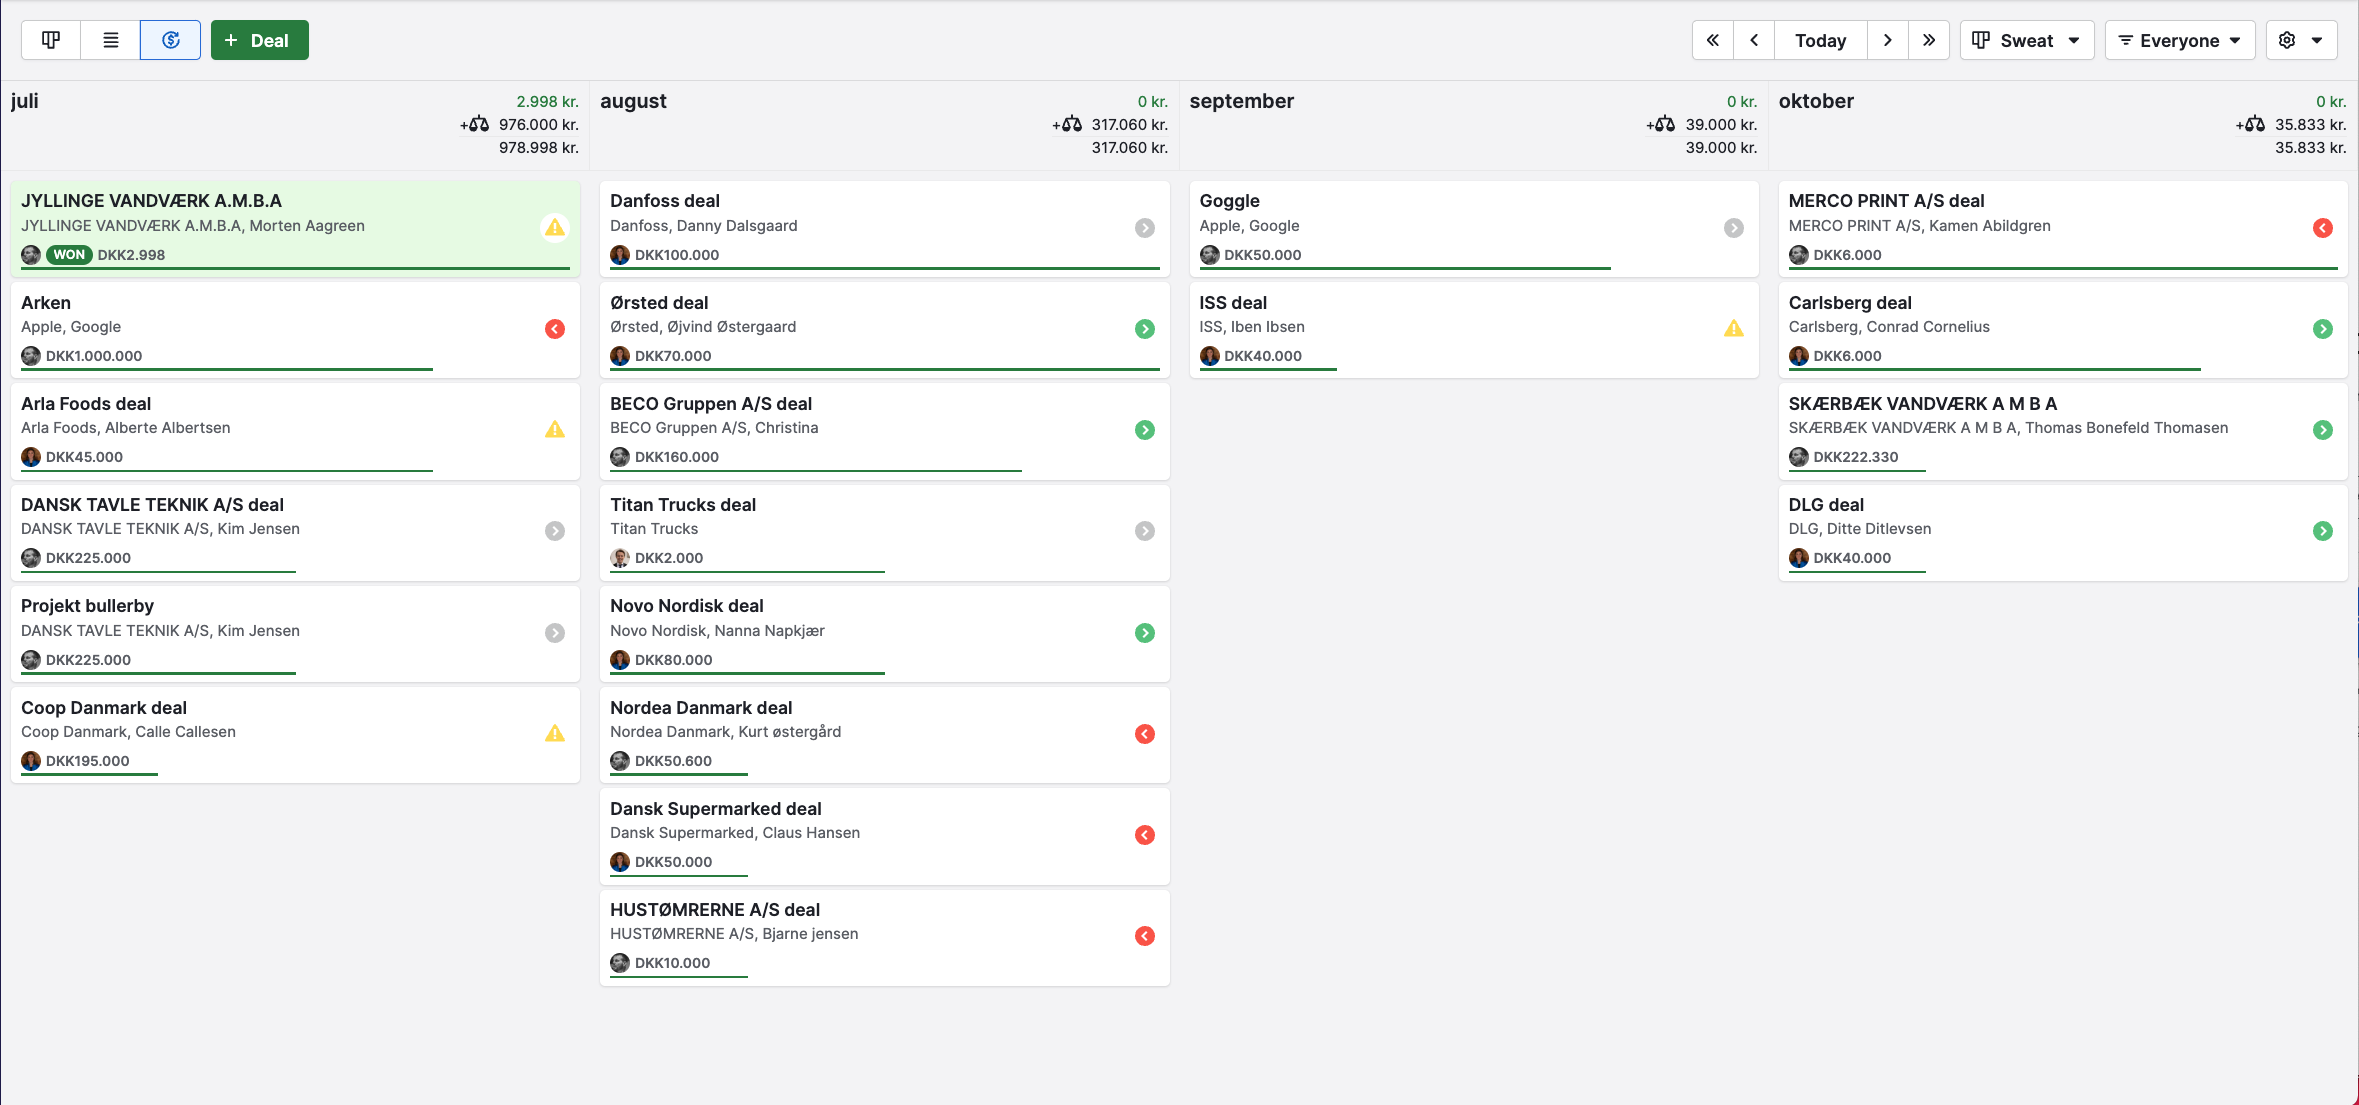Screen dimensions: 2359x1105
Task: Click the WON badge on JYLLINGE card
Action: tap(69, 255)
